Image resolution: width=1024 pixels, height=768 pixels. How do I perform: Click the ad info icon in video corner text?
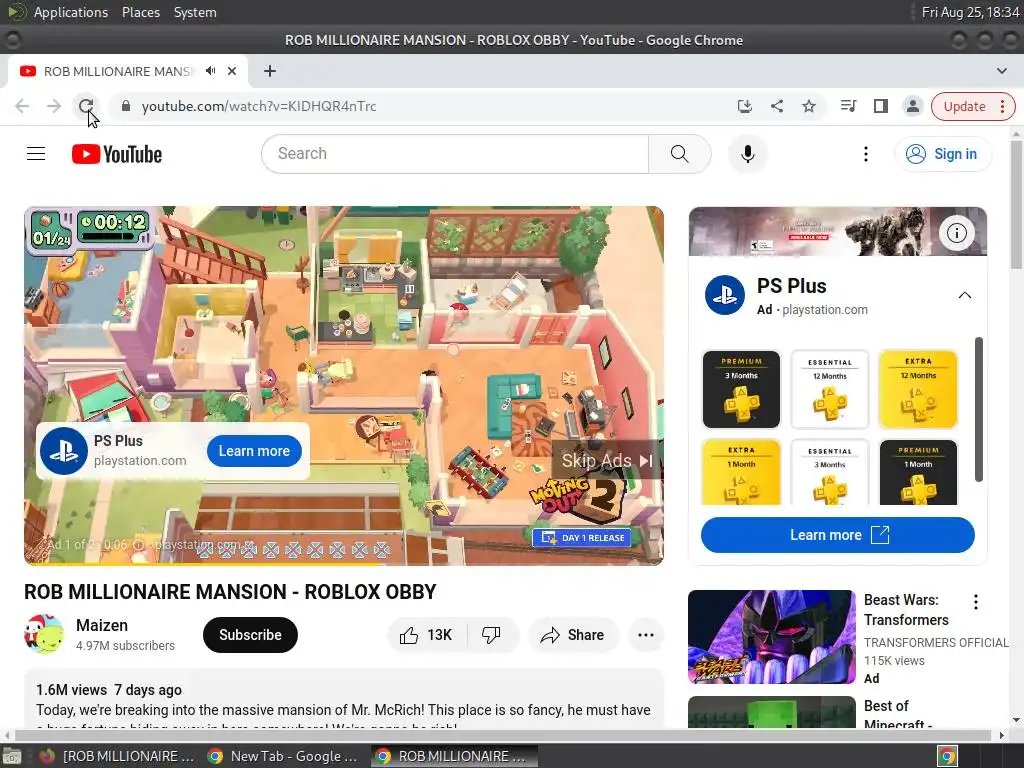point(138,545)
